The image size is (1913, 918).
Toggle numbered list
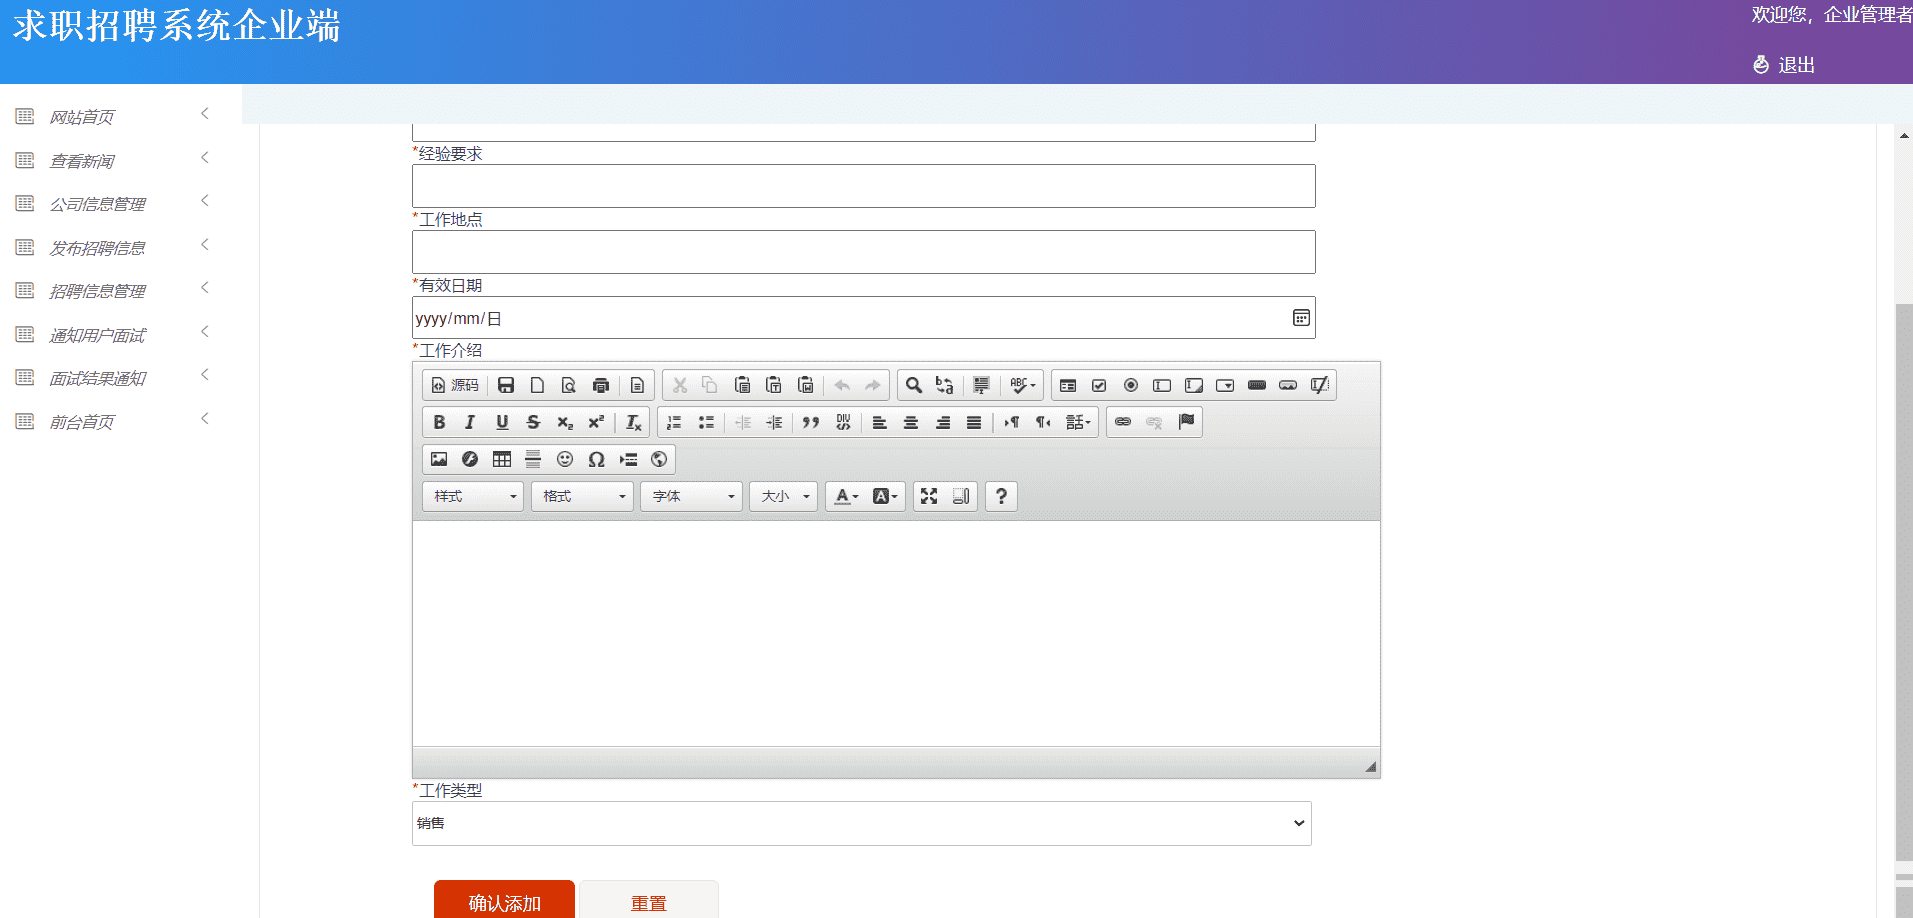(674, 422)
